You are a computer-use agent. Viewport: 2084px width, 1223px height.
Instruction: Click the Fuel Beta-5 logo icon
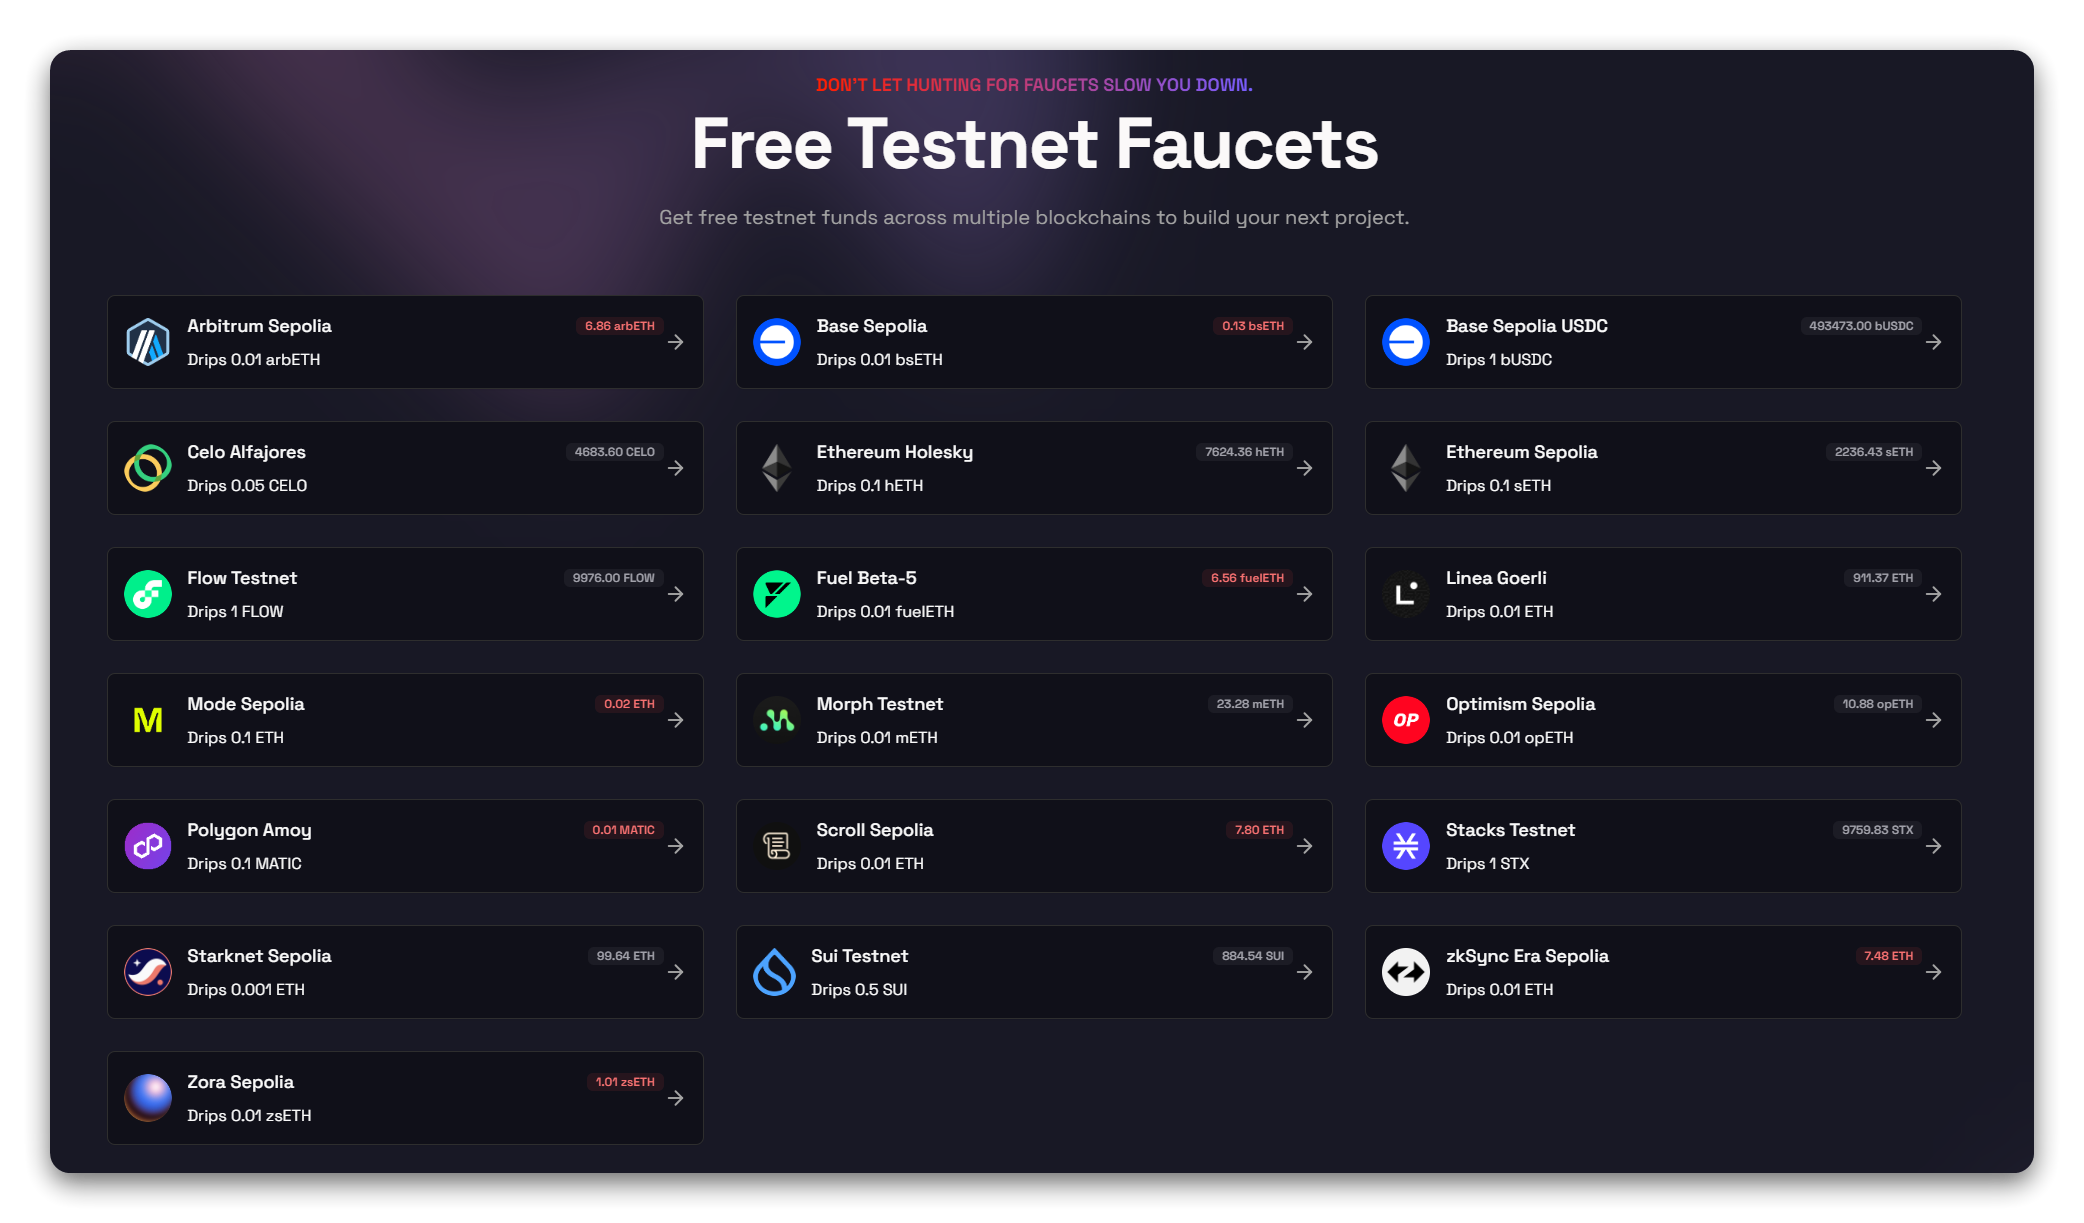(x=777, y=594)
